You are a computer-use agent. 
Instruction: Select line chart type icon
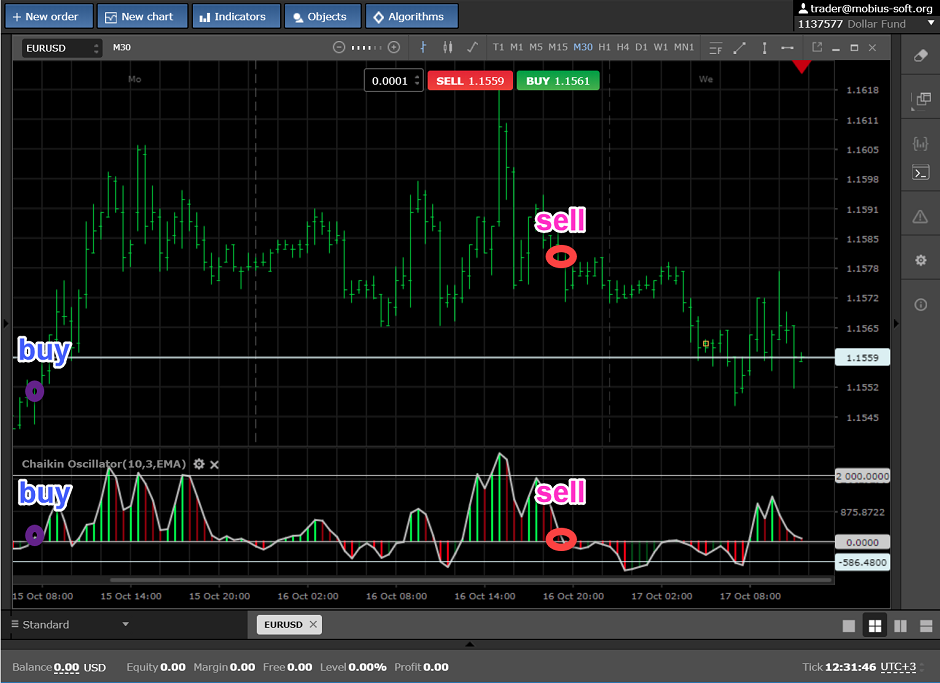tap(472, 47)
